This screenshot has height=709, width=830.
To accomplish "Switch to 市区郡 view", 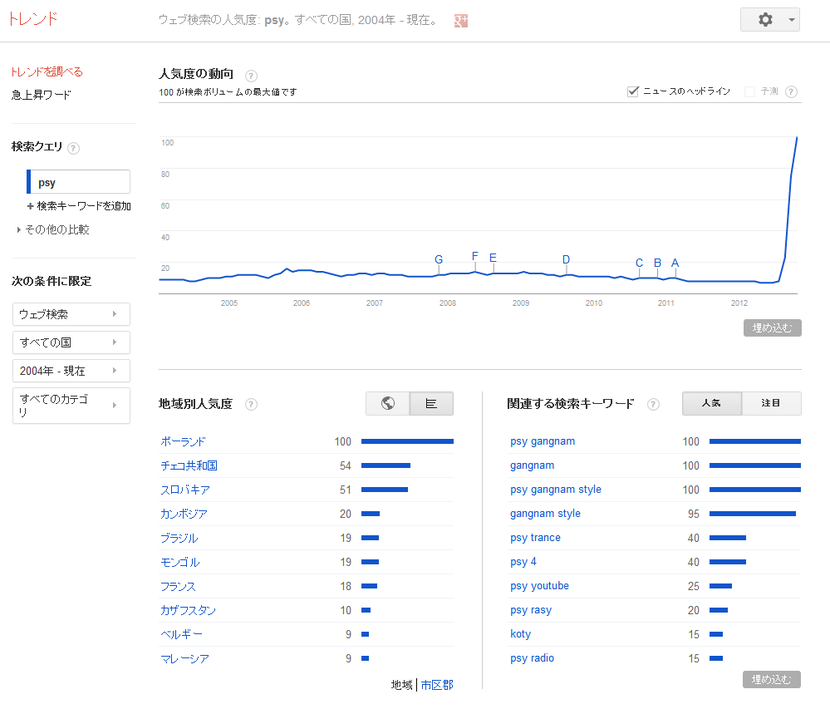I will pyautogui.click(x=437, y=685).
